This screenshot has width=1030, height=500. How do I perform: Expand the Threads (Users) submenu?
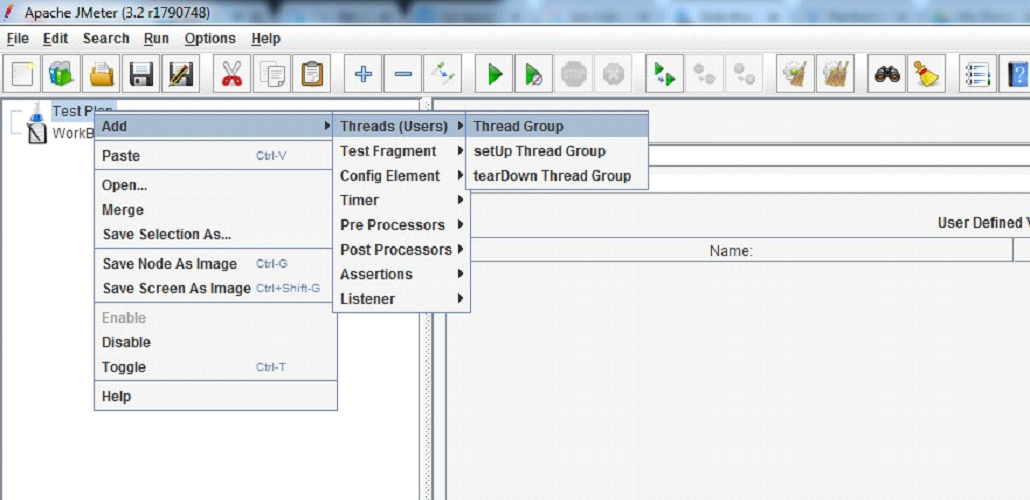click(401, 126)
